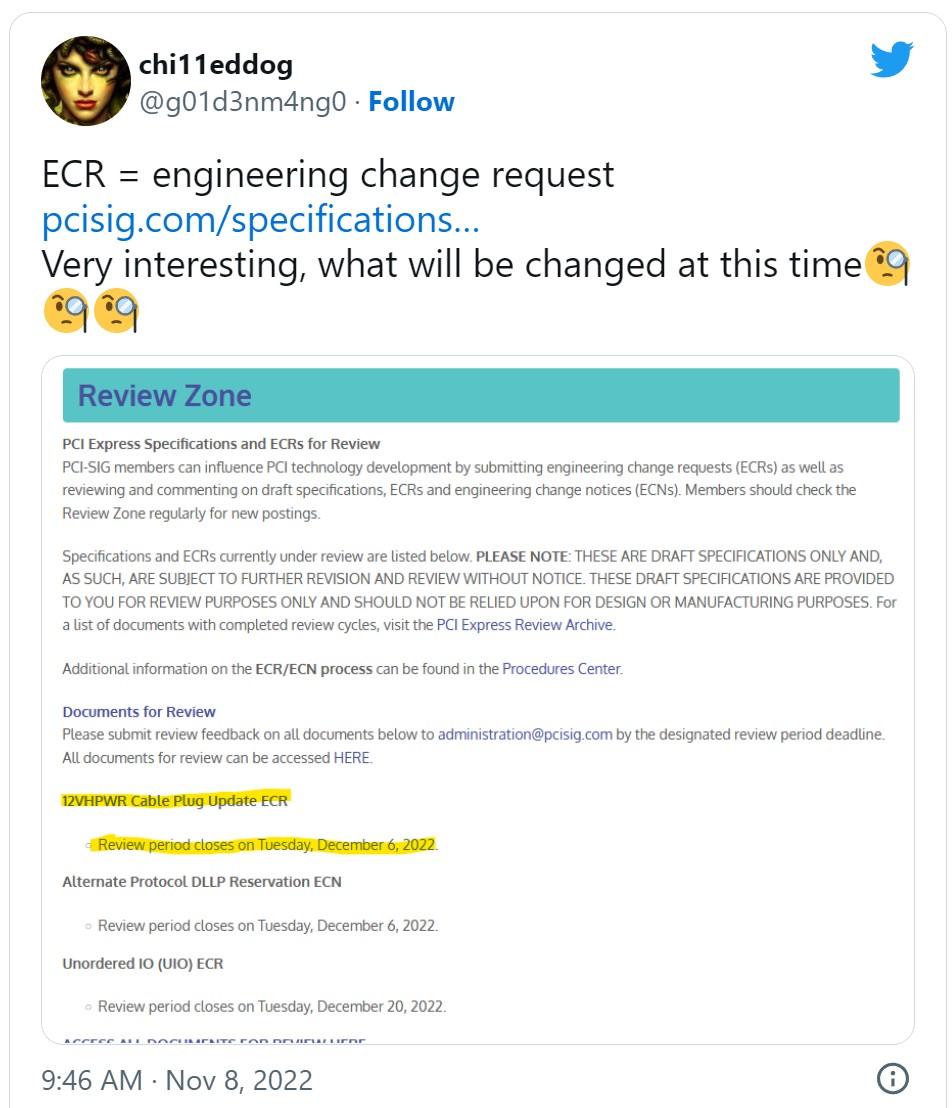Image resolution: width=952 pixels, height=1108 pixels.
Task: Click the highlighted December 6 review deadline
Action: [267, 845]
